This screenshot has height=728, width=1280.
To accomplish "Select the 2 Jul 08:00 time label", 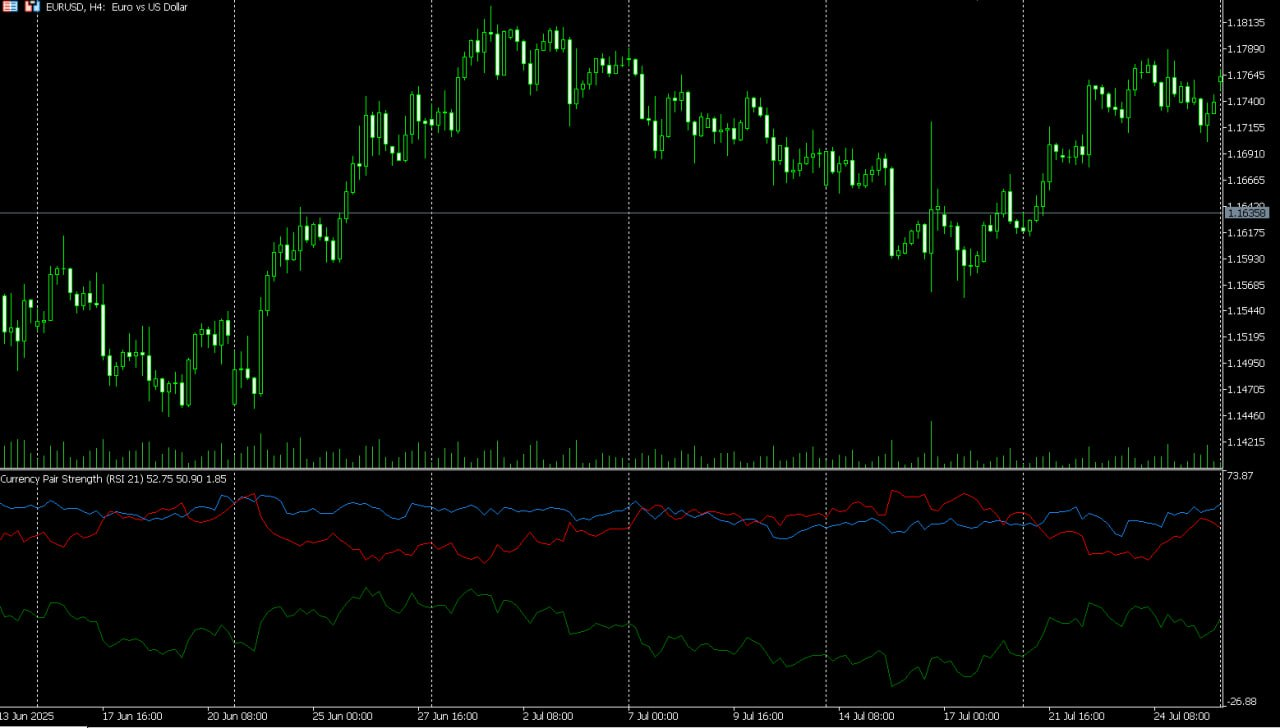I will pyautogui.click(x=547, y=716).
